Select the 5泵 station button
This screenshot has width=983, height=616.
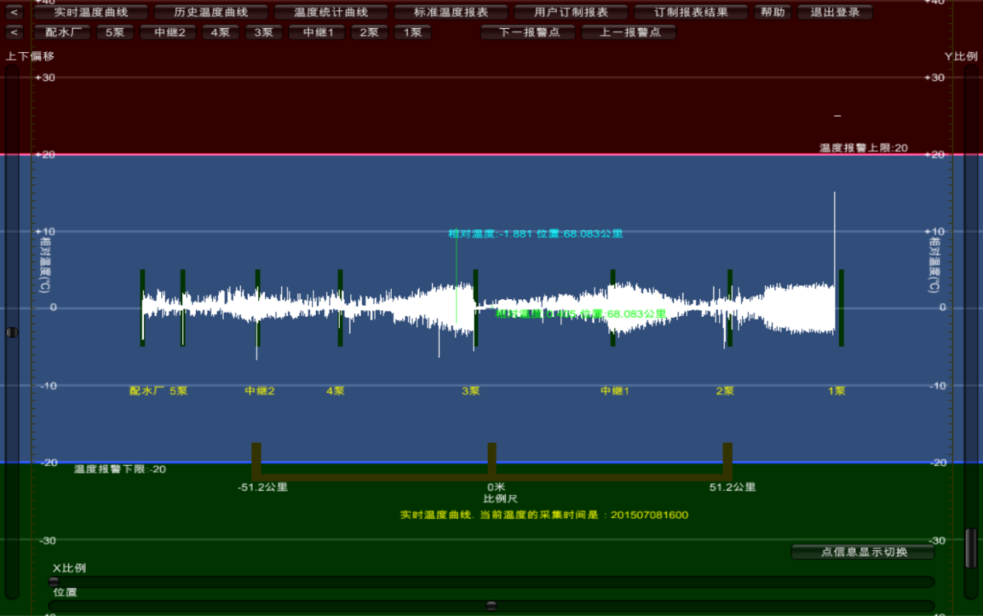point(115,32)
